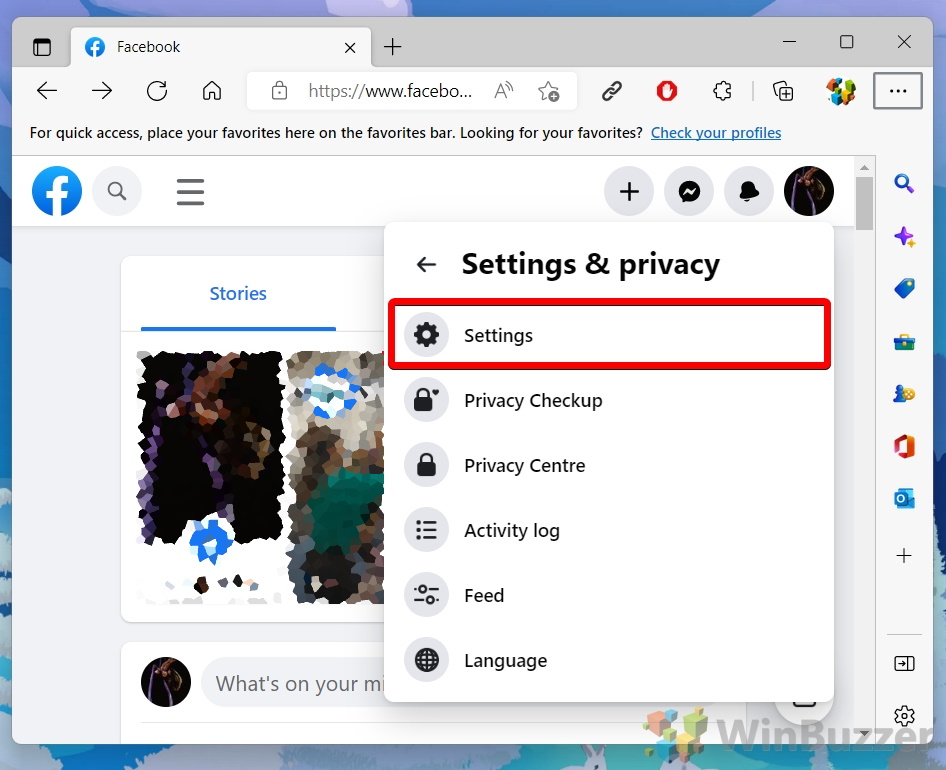Open the sidebar Outlook icon
Screen dimensions: 946x770
[x=904, y=499]
